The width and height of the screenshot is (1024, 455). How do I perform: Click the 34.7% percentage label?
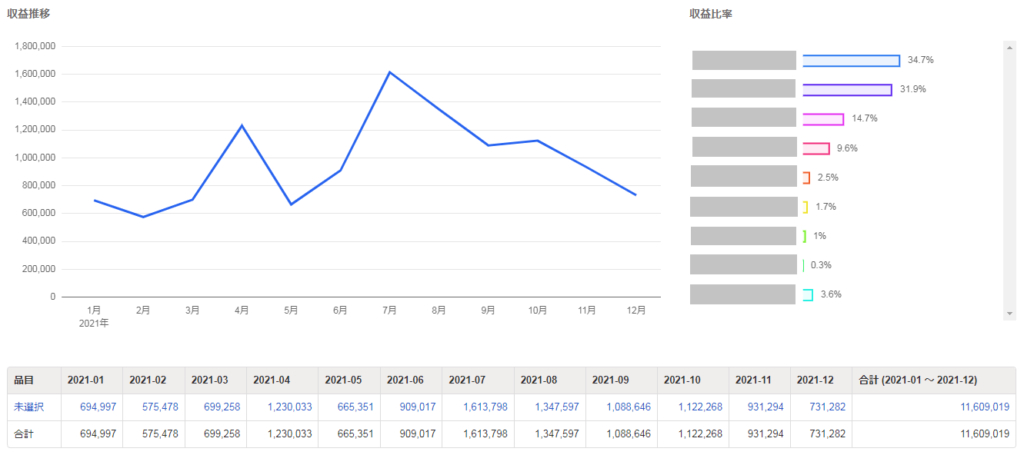pos(921,60)
